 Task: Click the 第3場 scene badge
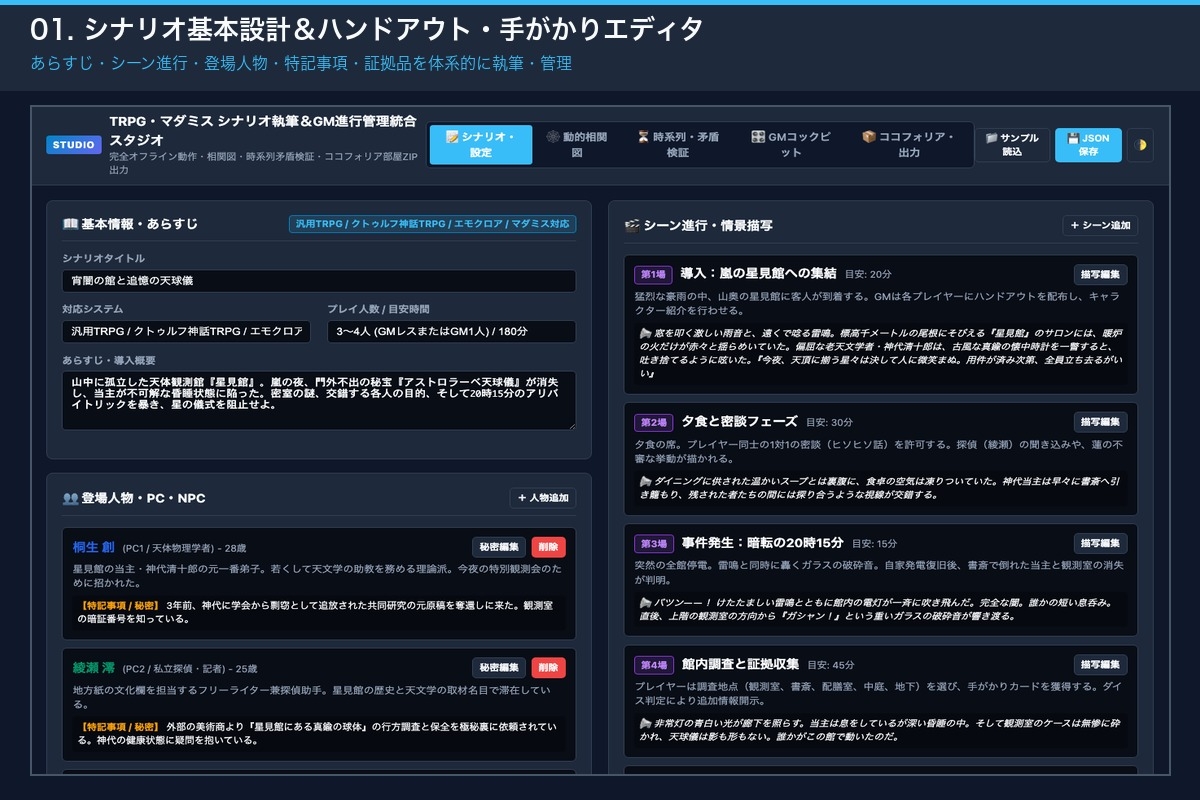click(653, 543)
